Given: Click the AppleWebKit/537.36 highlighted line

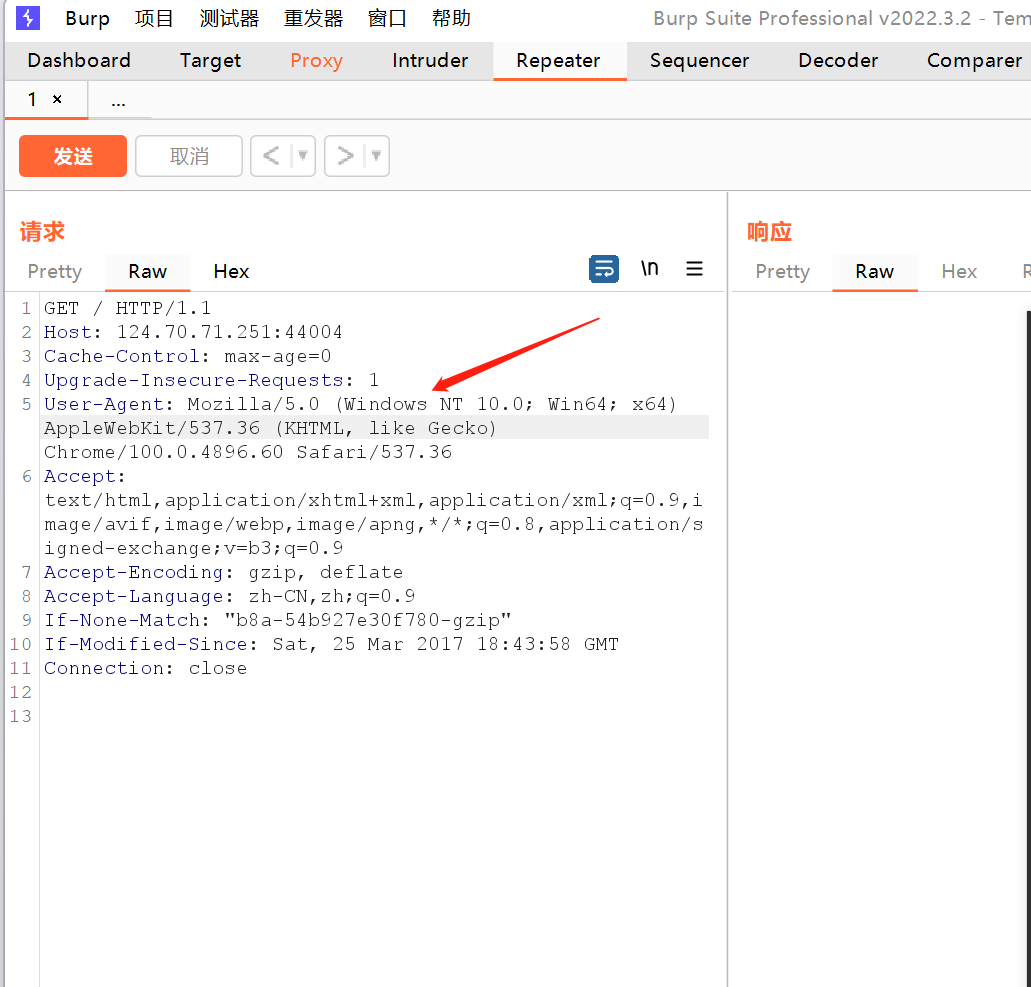Looking at the screenshot, I should 376,428.
